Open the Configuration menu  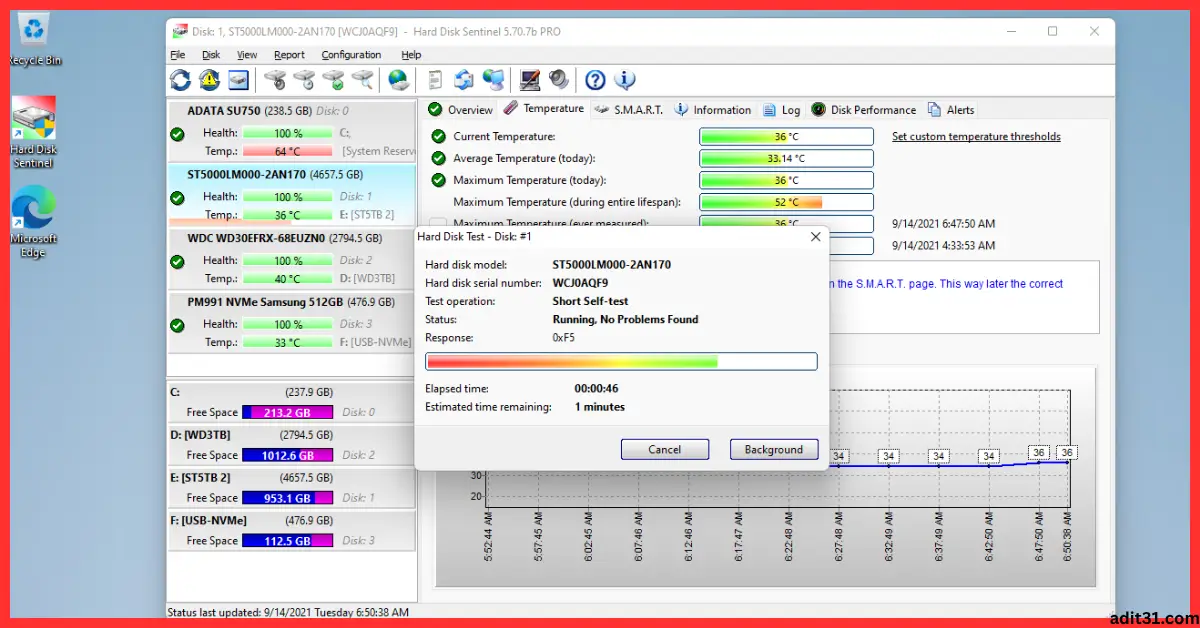[x=351, y=55]
